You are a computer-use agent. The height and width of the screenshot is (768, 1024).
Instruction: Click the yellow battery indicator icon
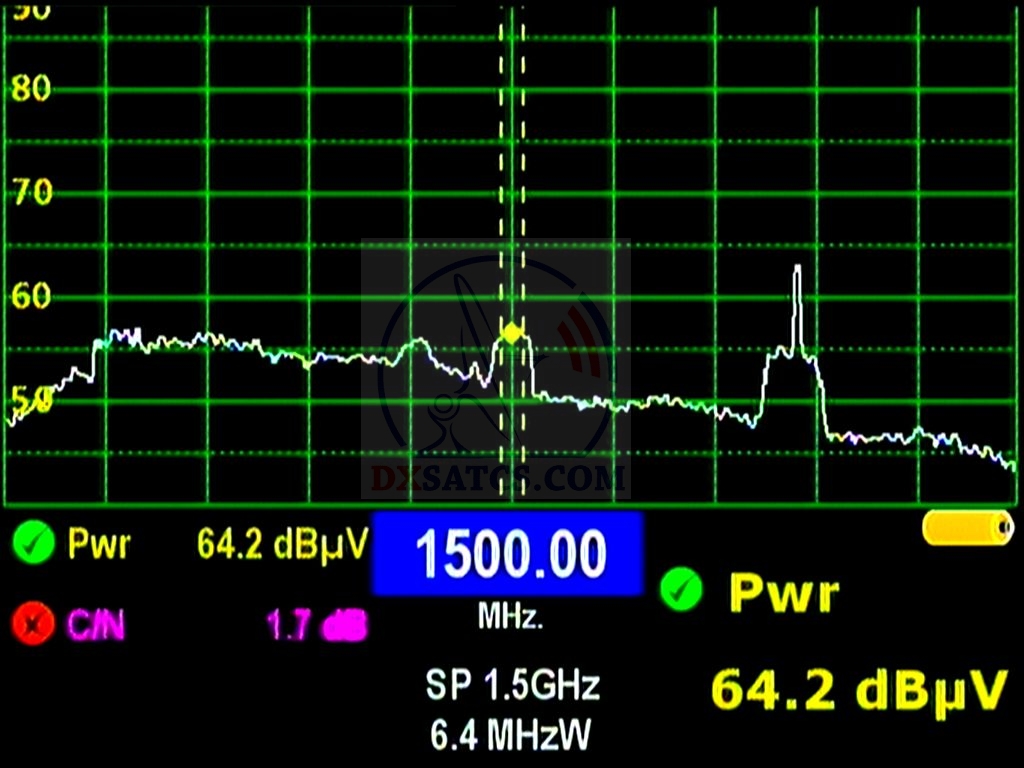tap(967, 528)
